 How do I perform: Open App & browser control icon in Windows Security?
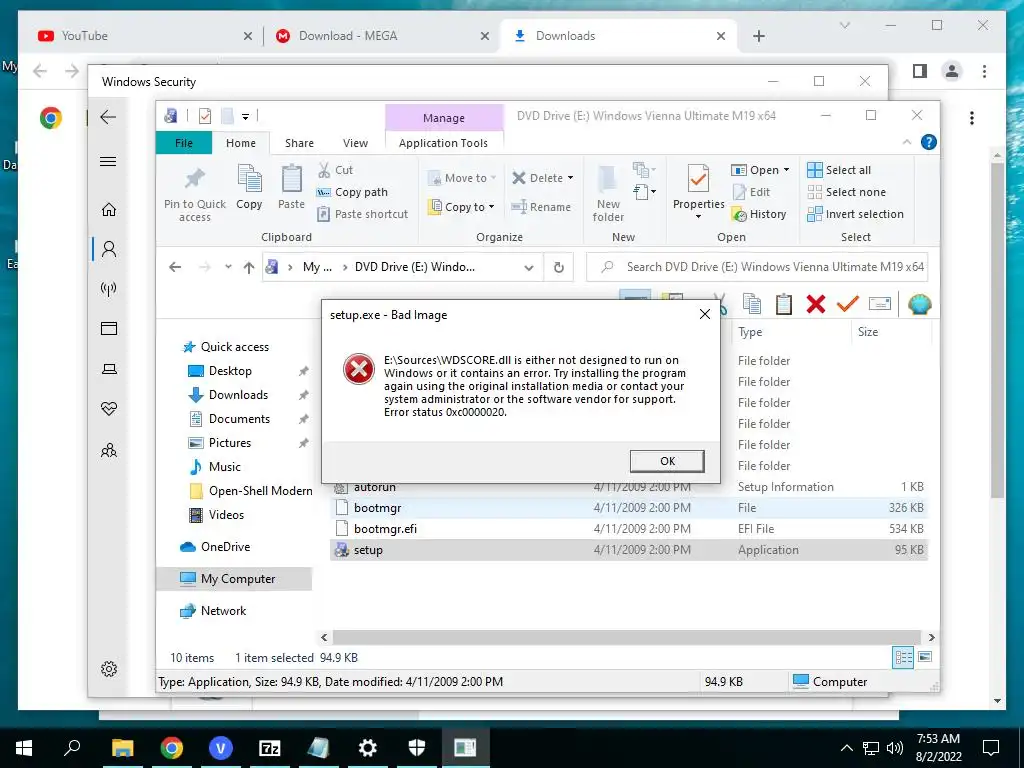click(x=109, y=328)
